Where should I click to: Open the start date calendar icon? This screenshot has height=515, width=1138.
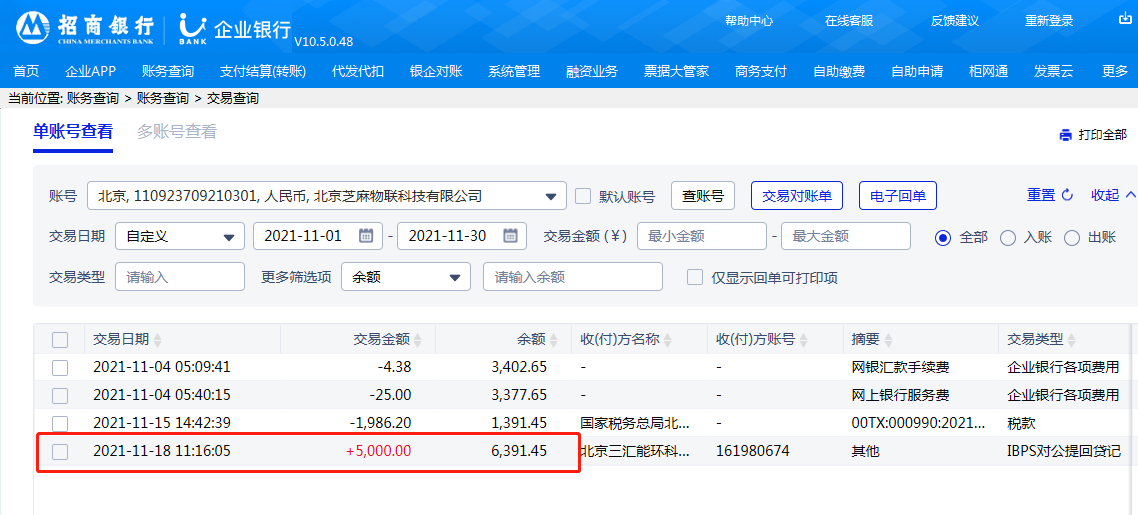tap(366, 236)
